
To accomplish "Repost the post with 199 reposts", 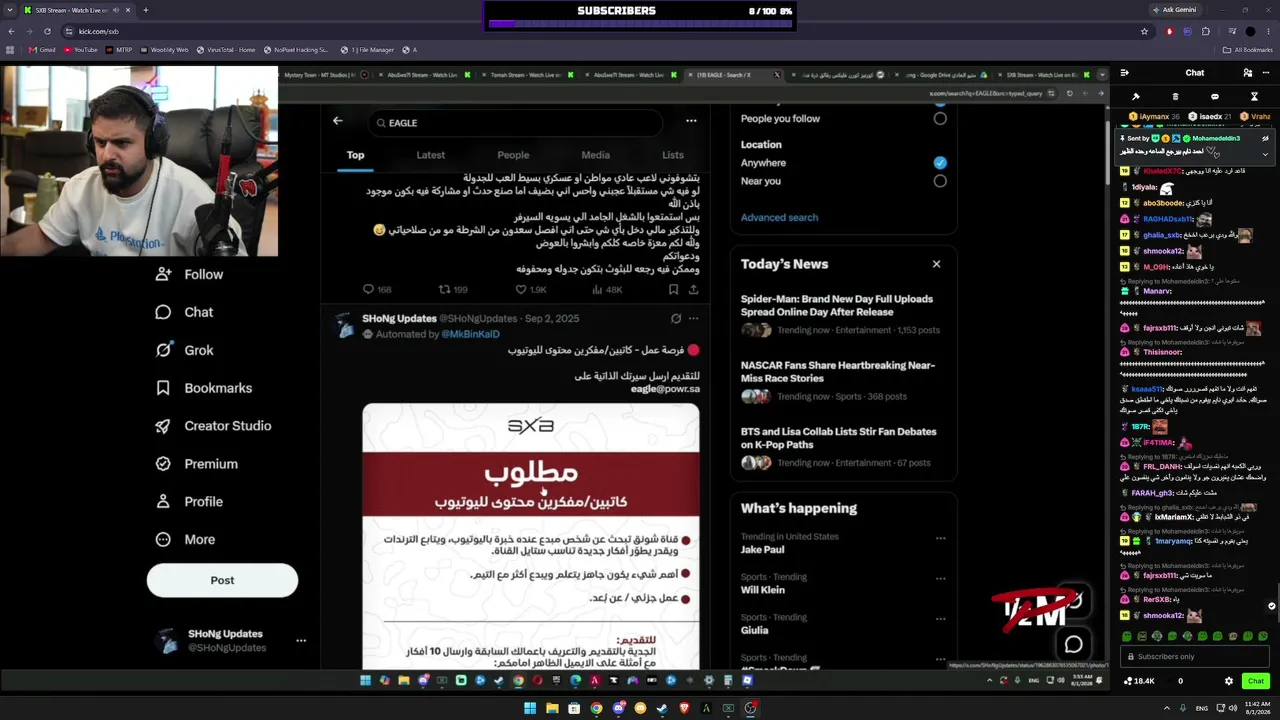I will [x=454, y=290].
